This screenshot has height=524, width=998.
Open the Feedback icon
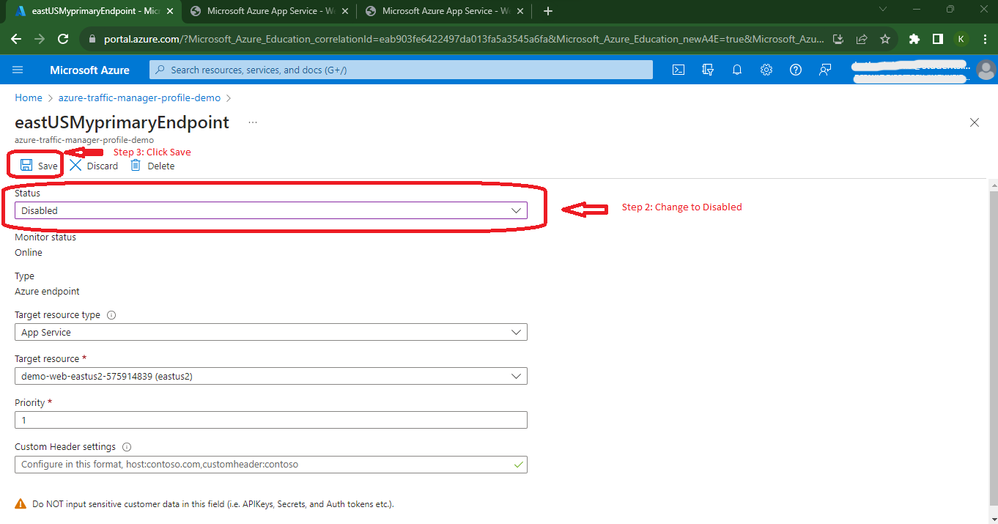pyautogui.click(x=825, y=69)
